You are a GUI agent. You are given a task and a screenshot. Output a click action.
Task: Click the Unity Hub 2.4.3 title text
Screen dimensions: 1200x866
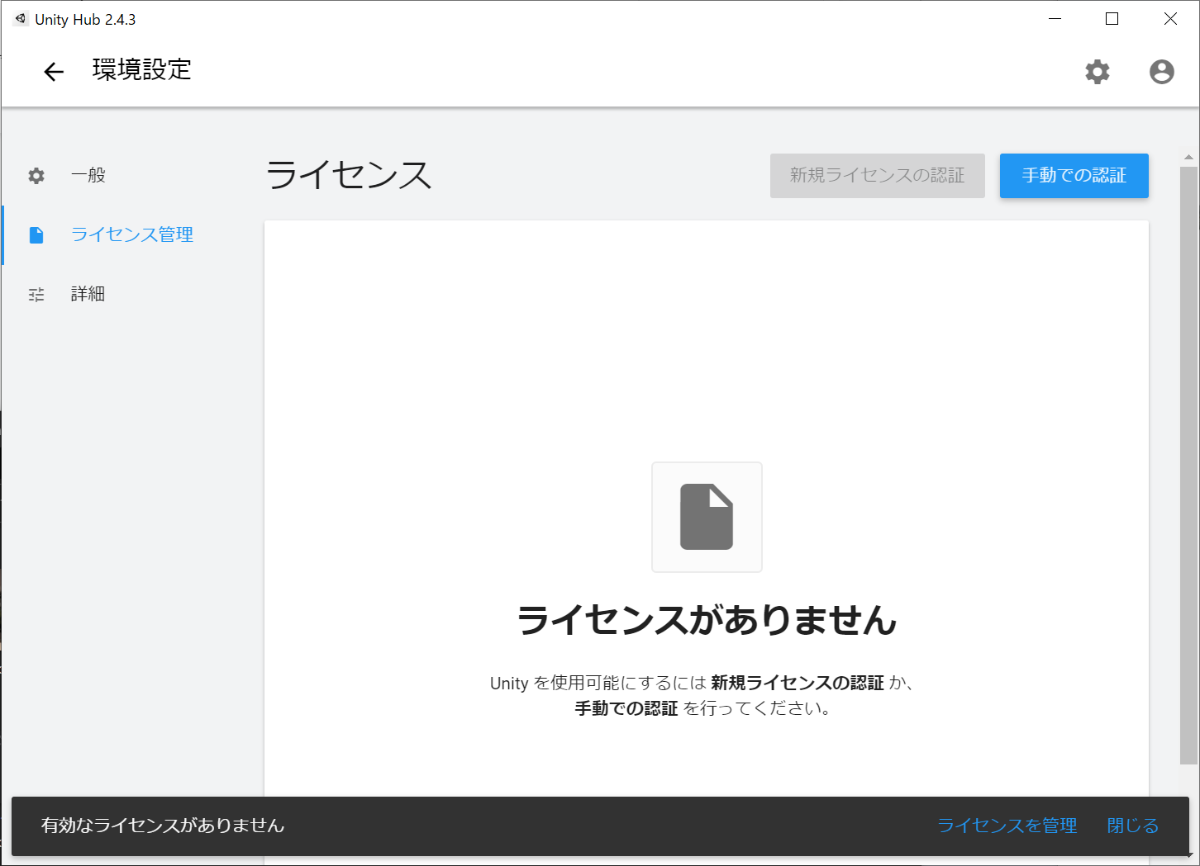[x=85, y=19]
